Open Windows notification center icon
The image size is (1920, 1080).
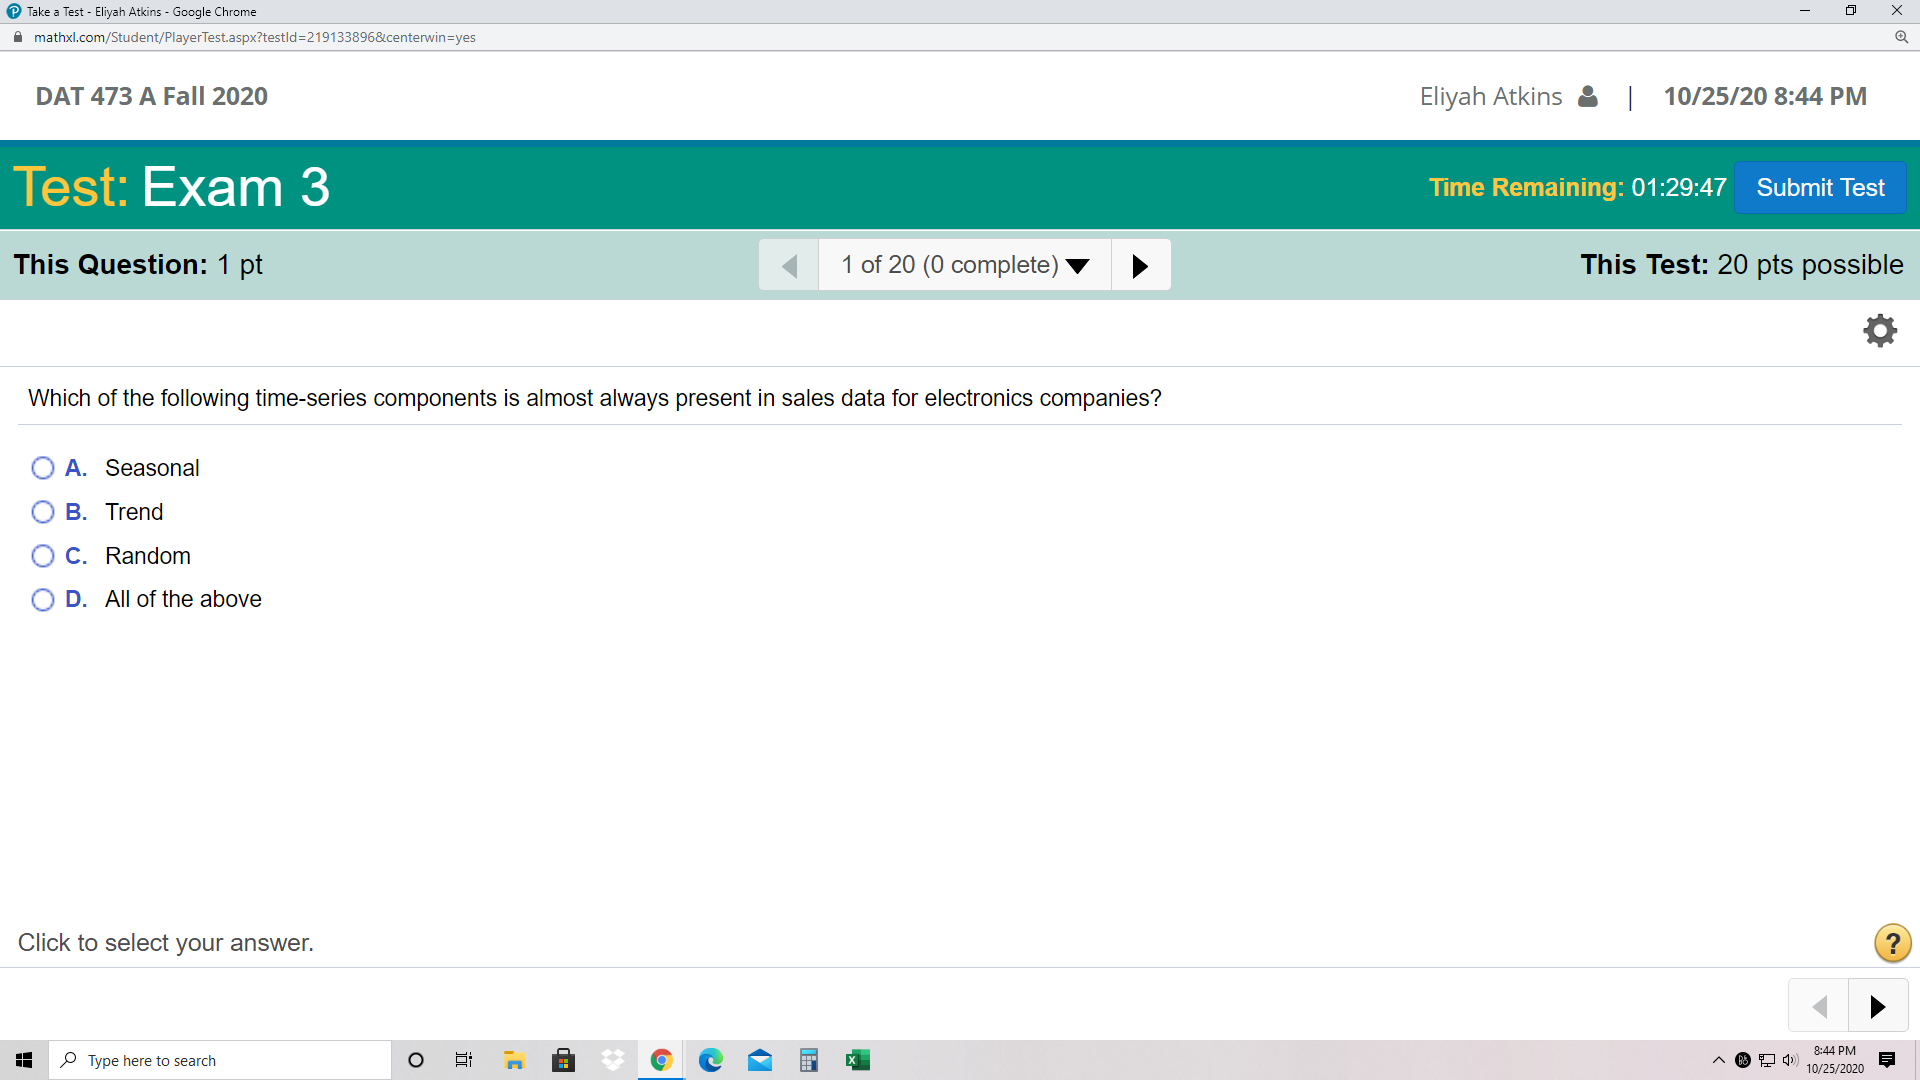point(1887,1060)
